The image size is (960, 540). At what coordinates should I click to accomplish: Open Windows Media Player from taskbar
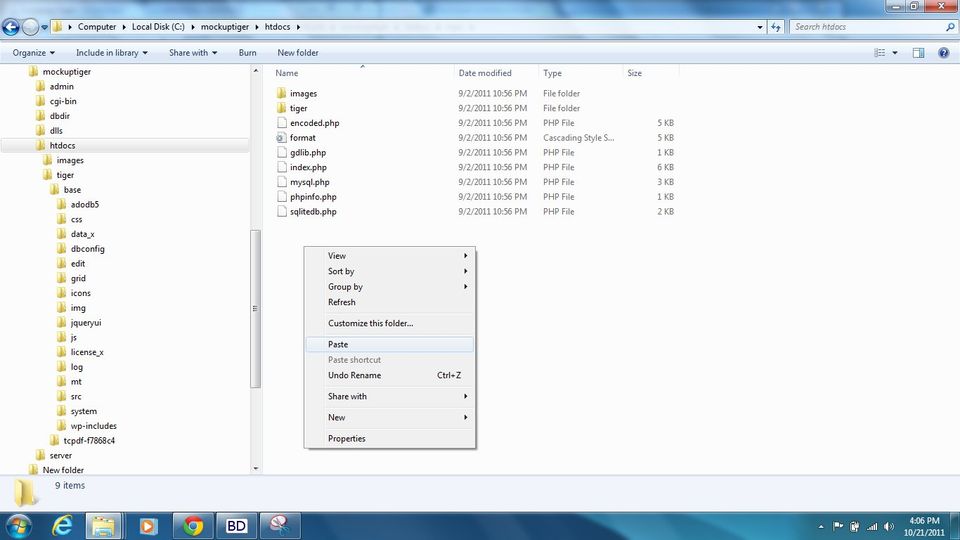148,525
